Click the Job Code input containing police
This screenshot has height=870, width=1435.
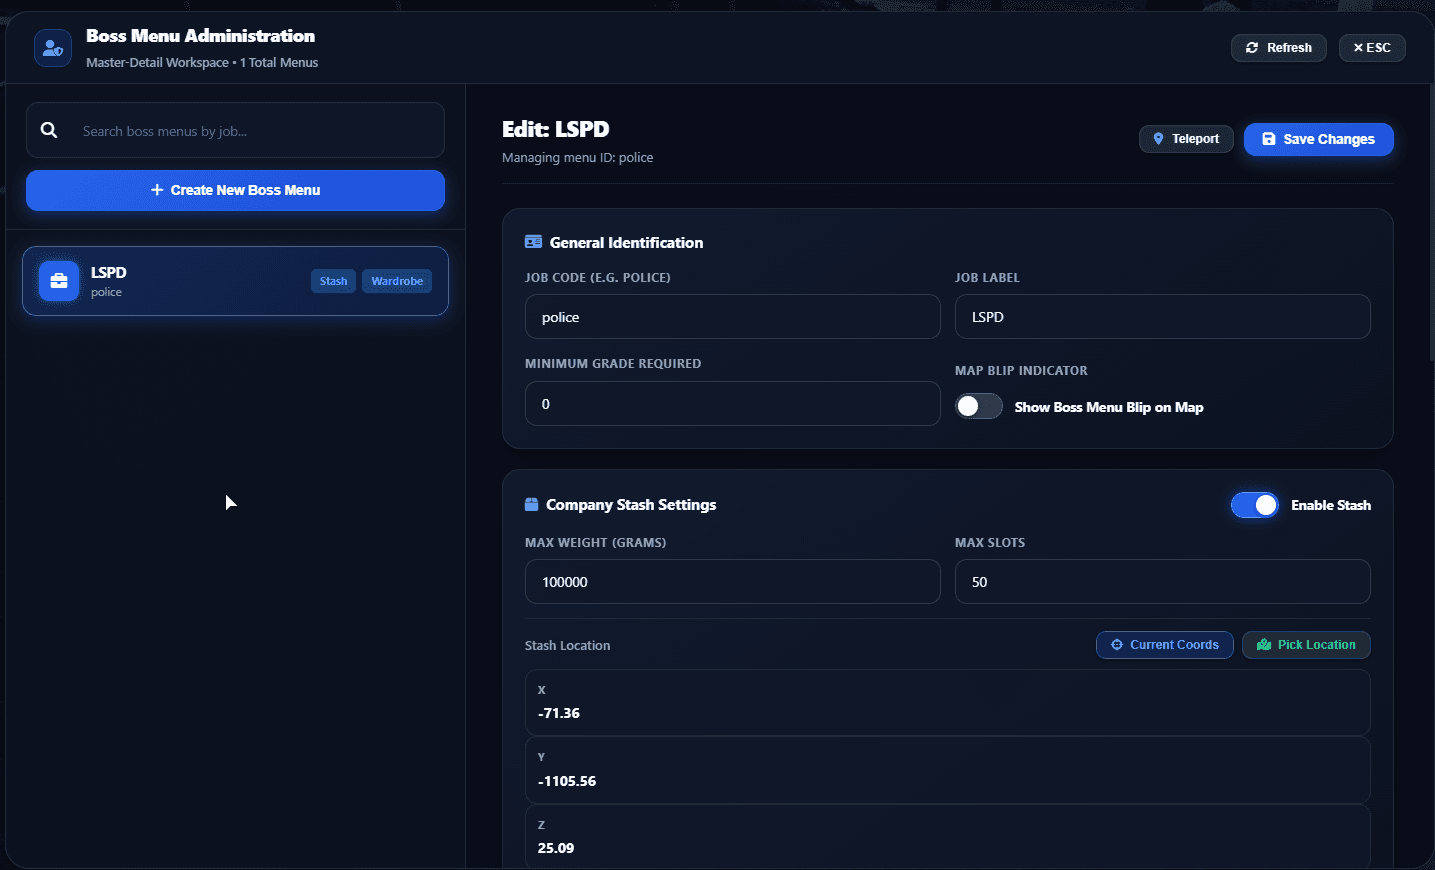tap(733, 317)
